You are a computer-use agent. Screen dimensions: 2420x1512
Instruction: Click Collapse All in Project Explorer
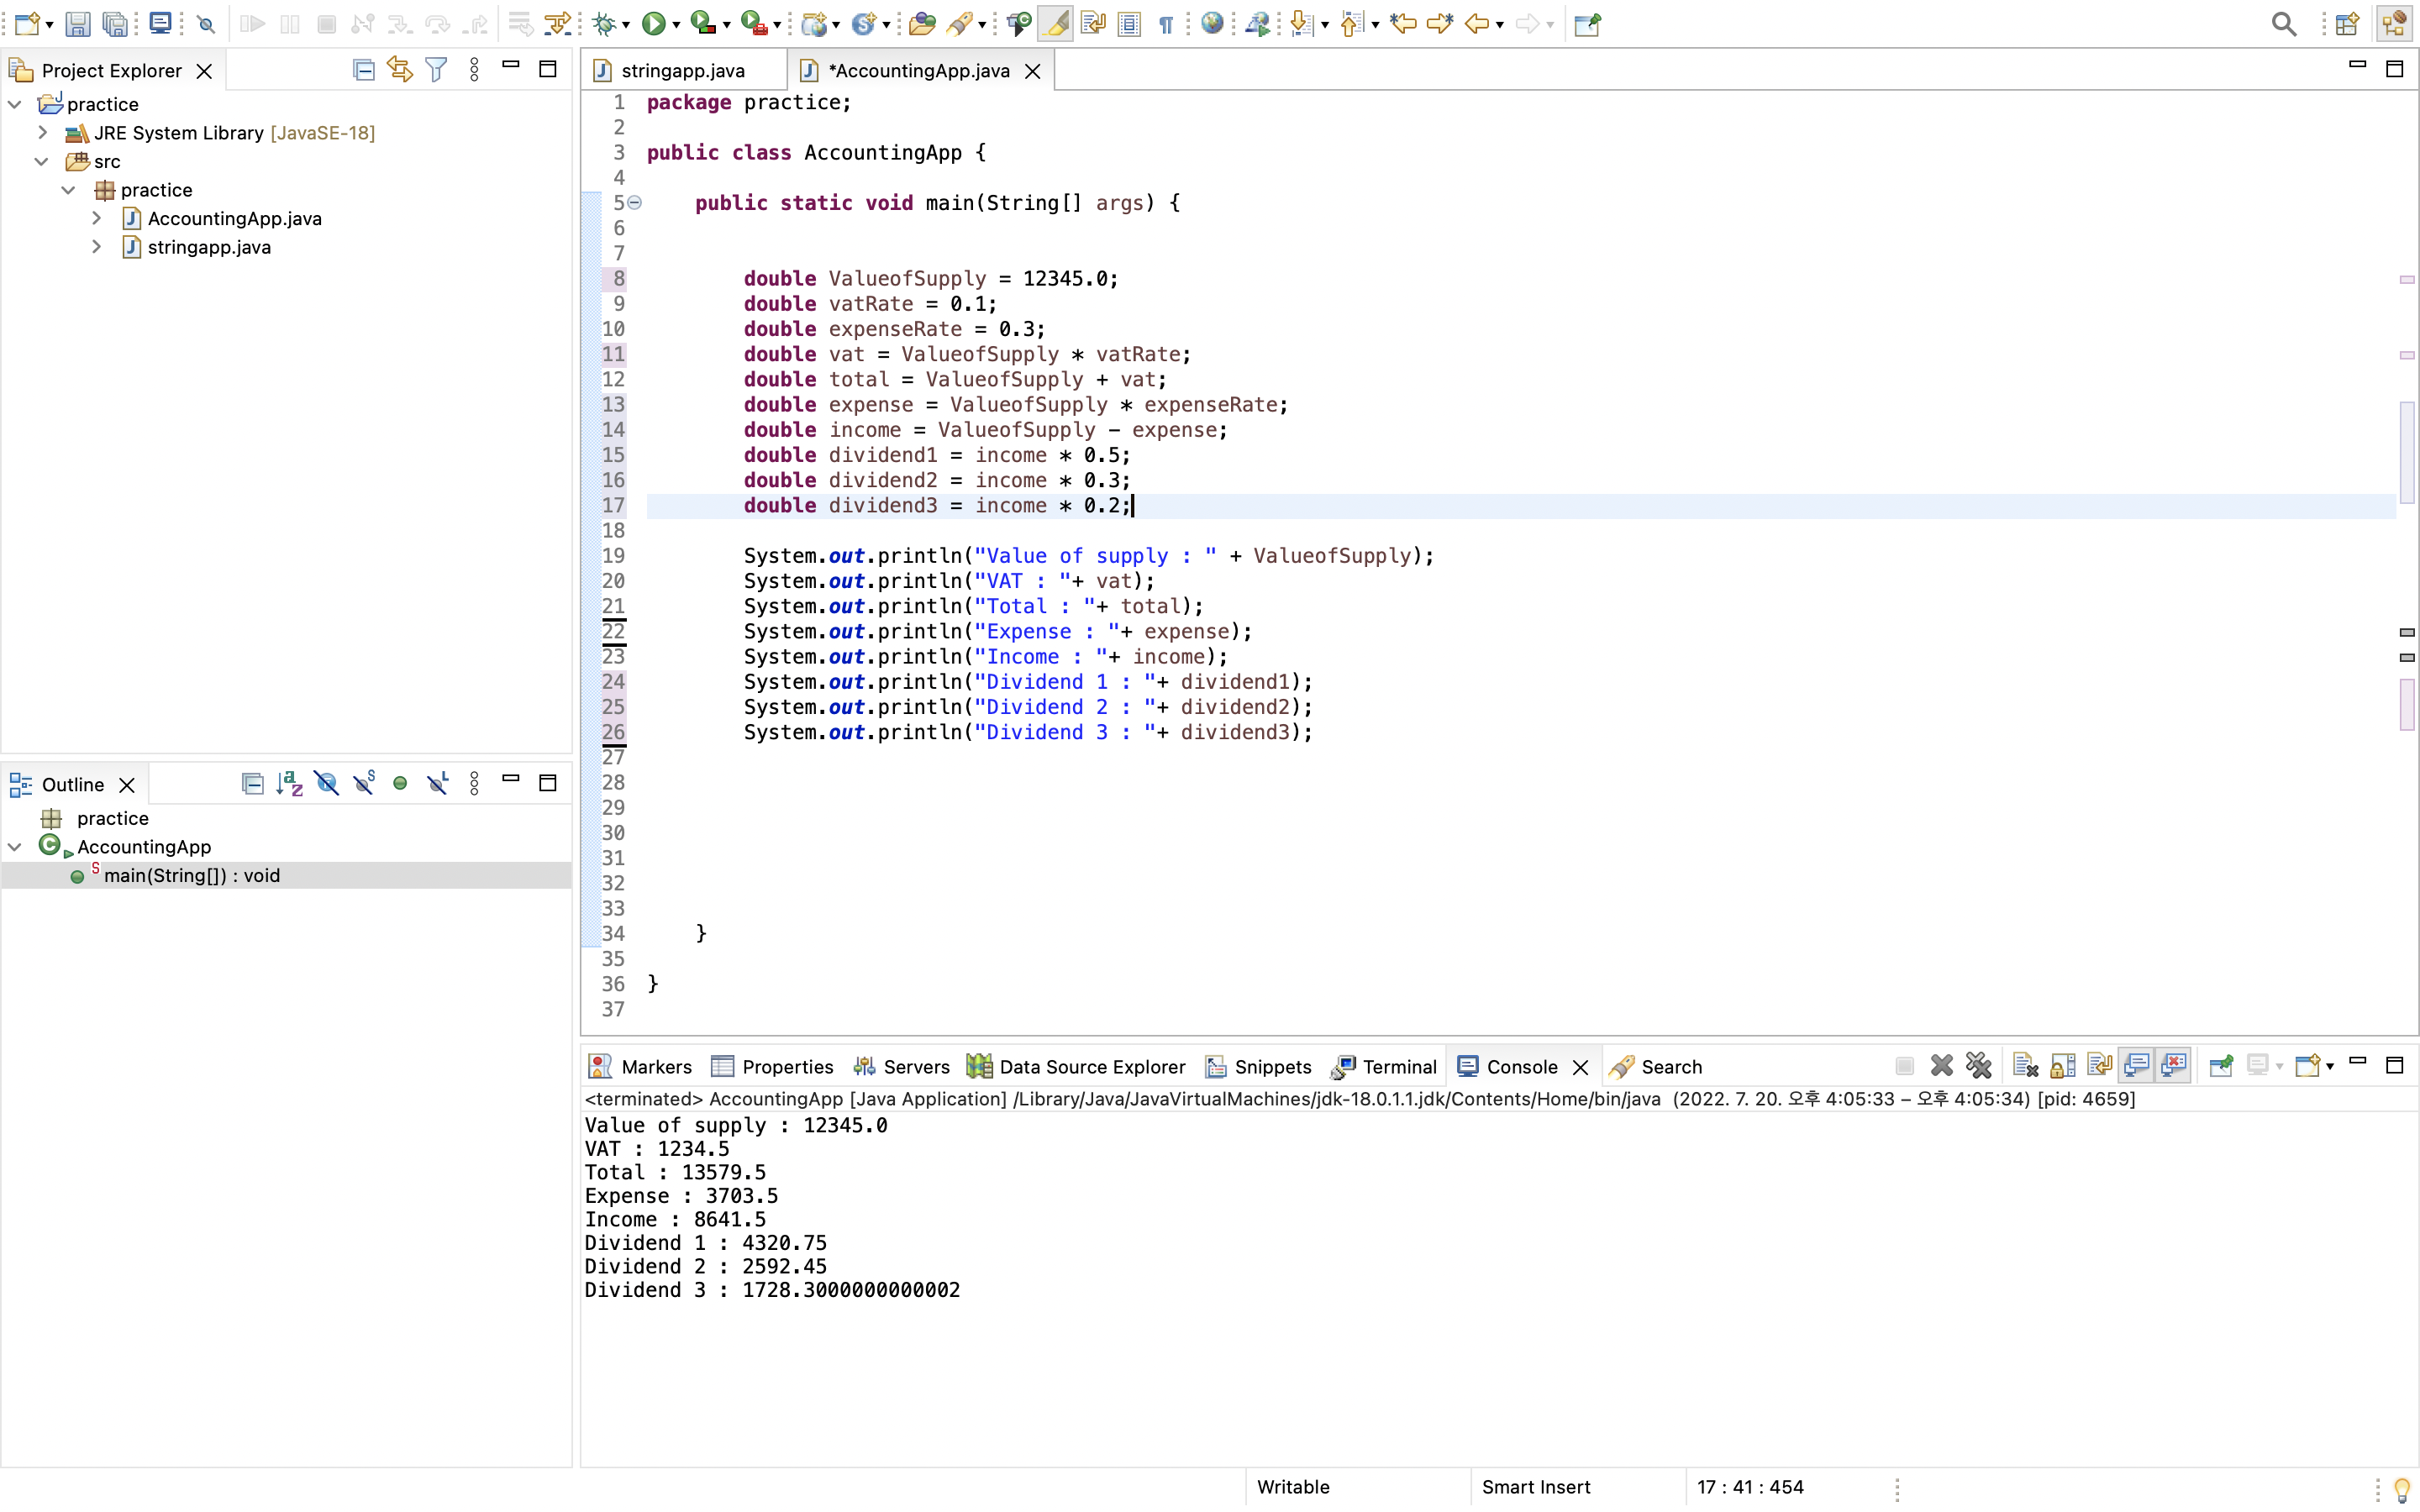364,70
